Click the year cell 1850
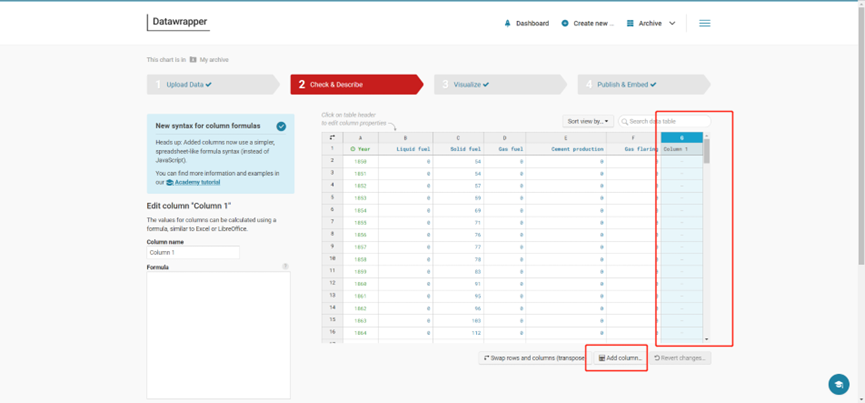The width and height of the screenshot is (865, 403). [360, 162]
